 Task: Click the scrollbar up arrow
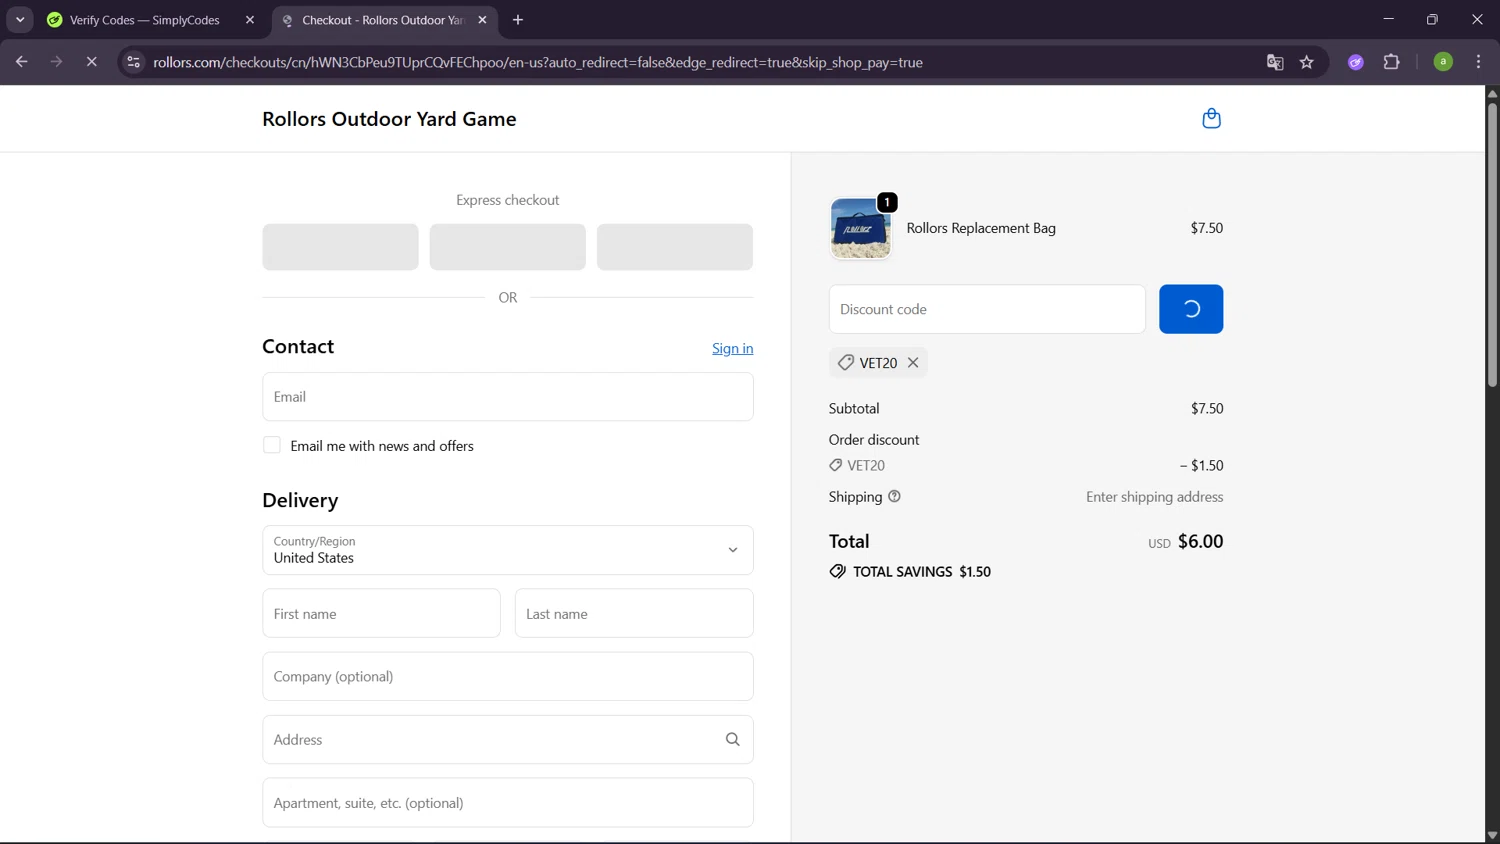coord(1492,93)
